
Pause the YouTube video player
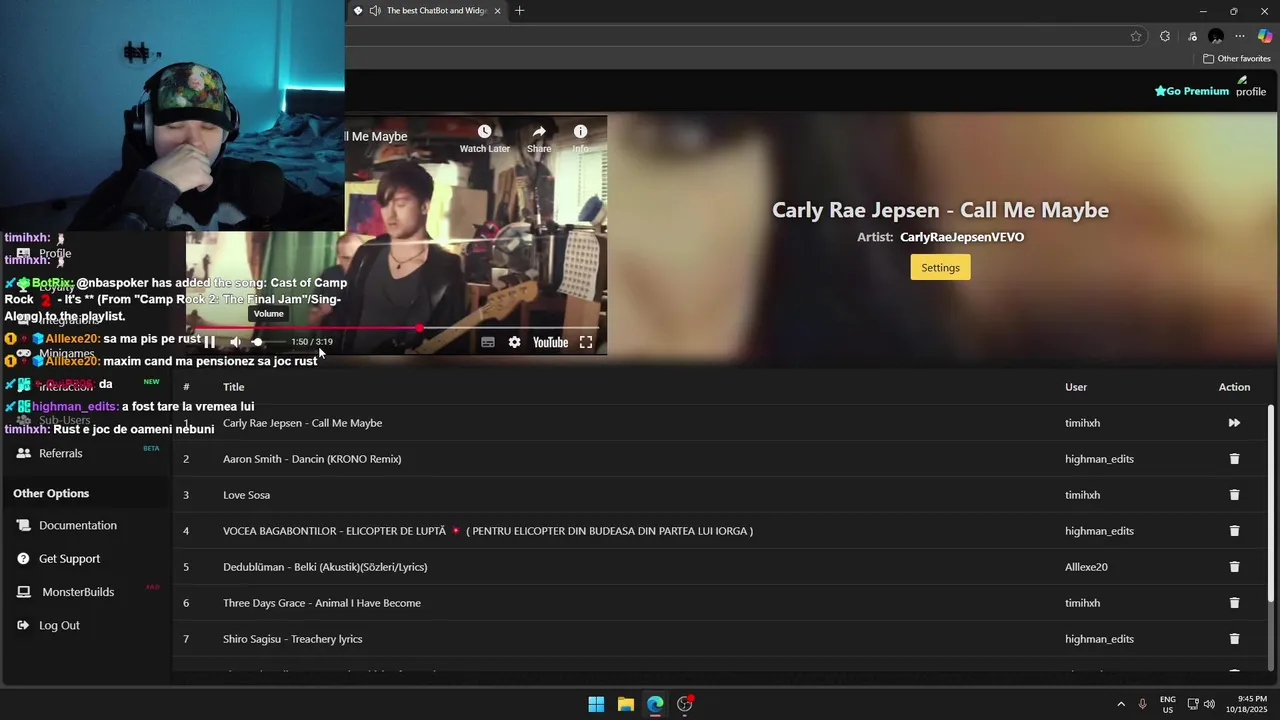pos(210,342)
